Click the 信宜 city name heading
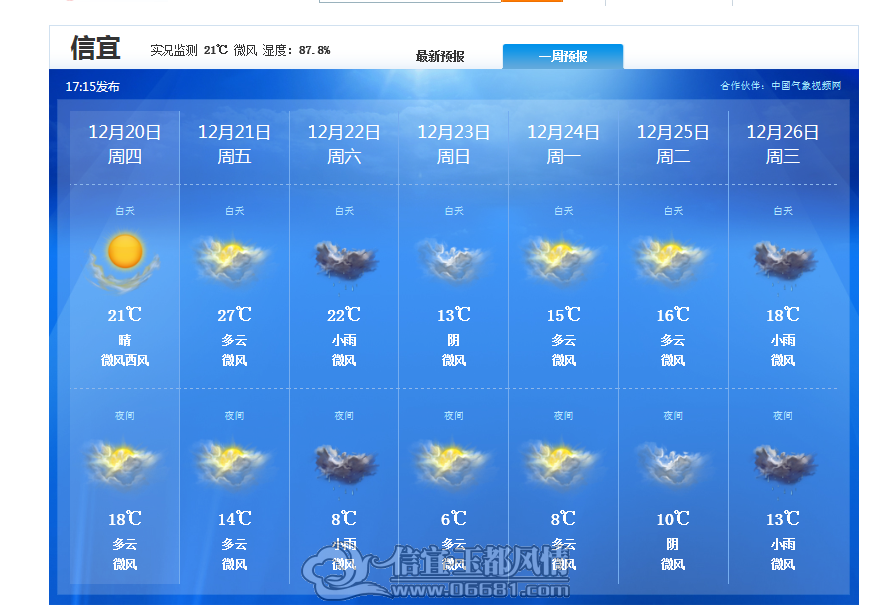Image resolution: width=873 pixels, height=612 pixels. (95, 47)
